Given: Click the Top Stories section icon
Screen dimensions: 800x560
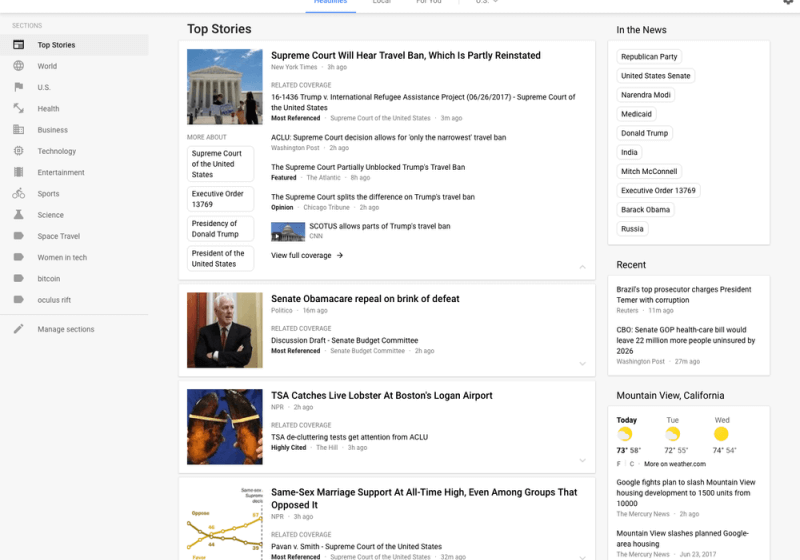Looking at the screenshot, I should pyautogui.click(x=18, y=45).
